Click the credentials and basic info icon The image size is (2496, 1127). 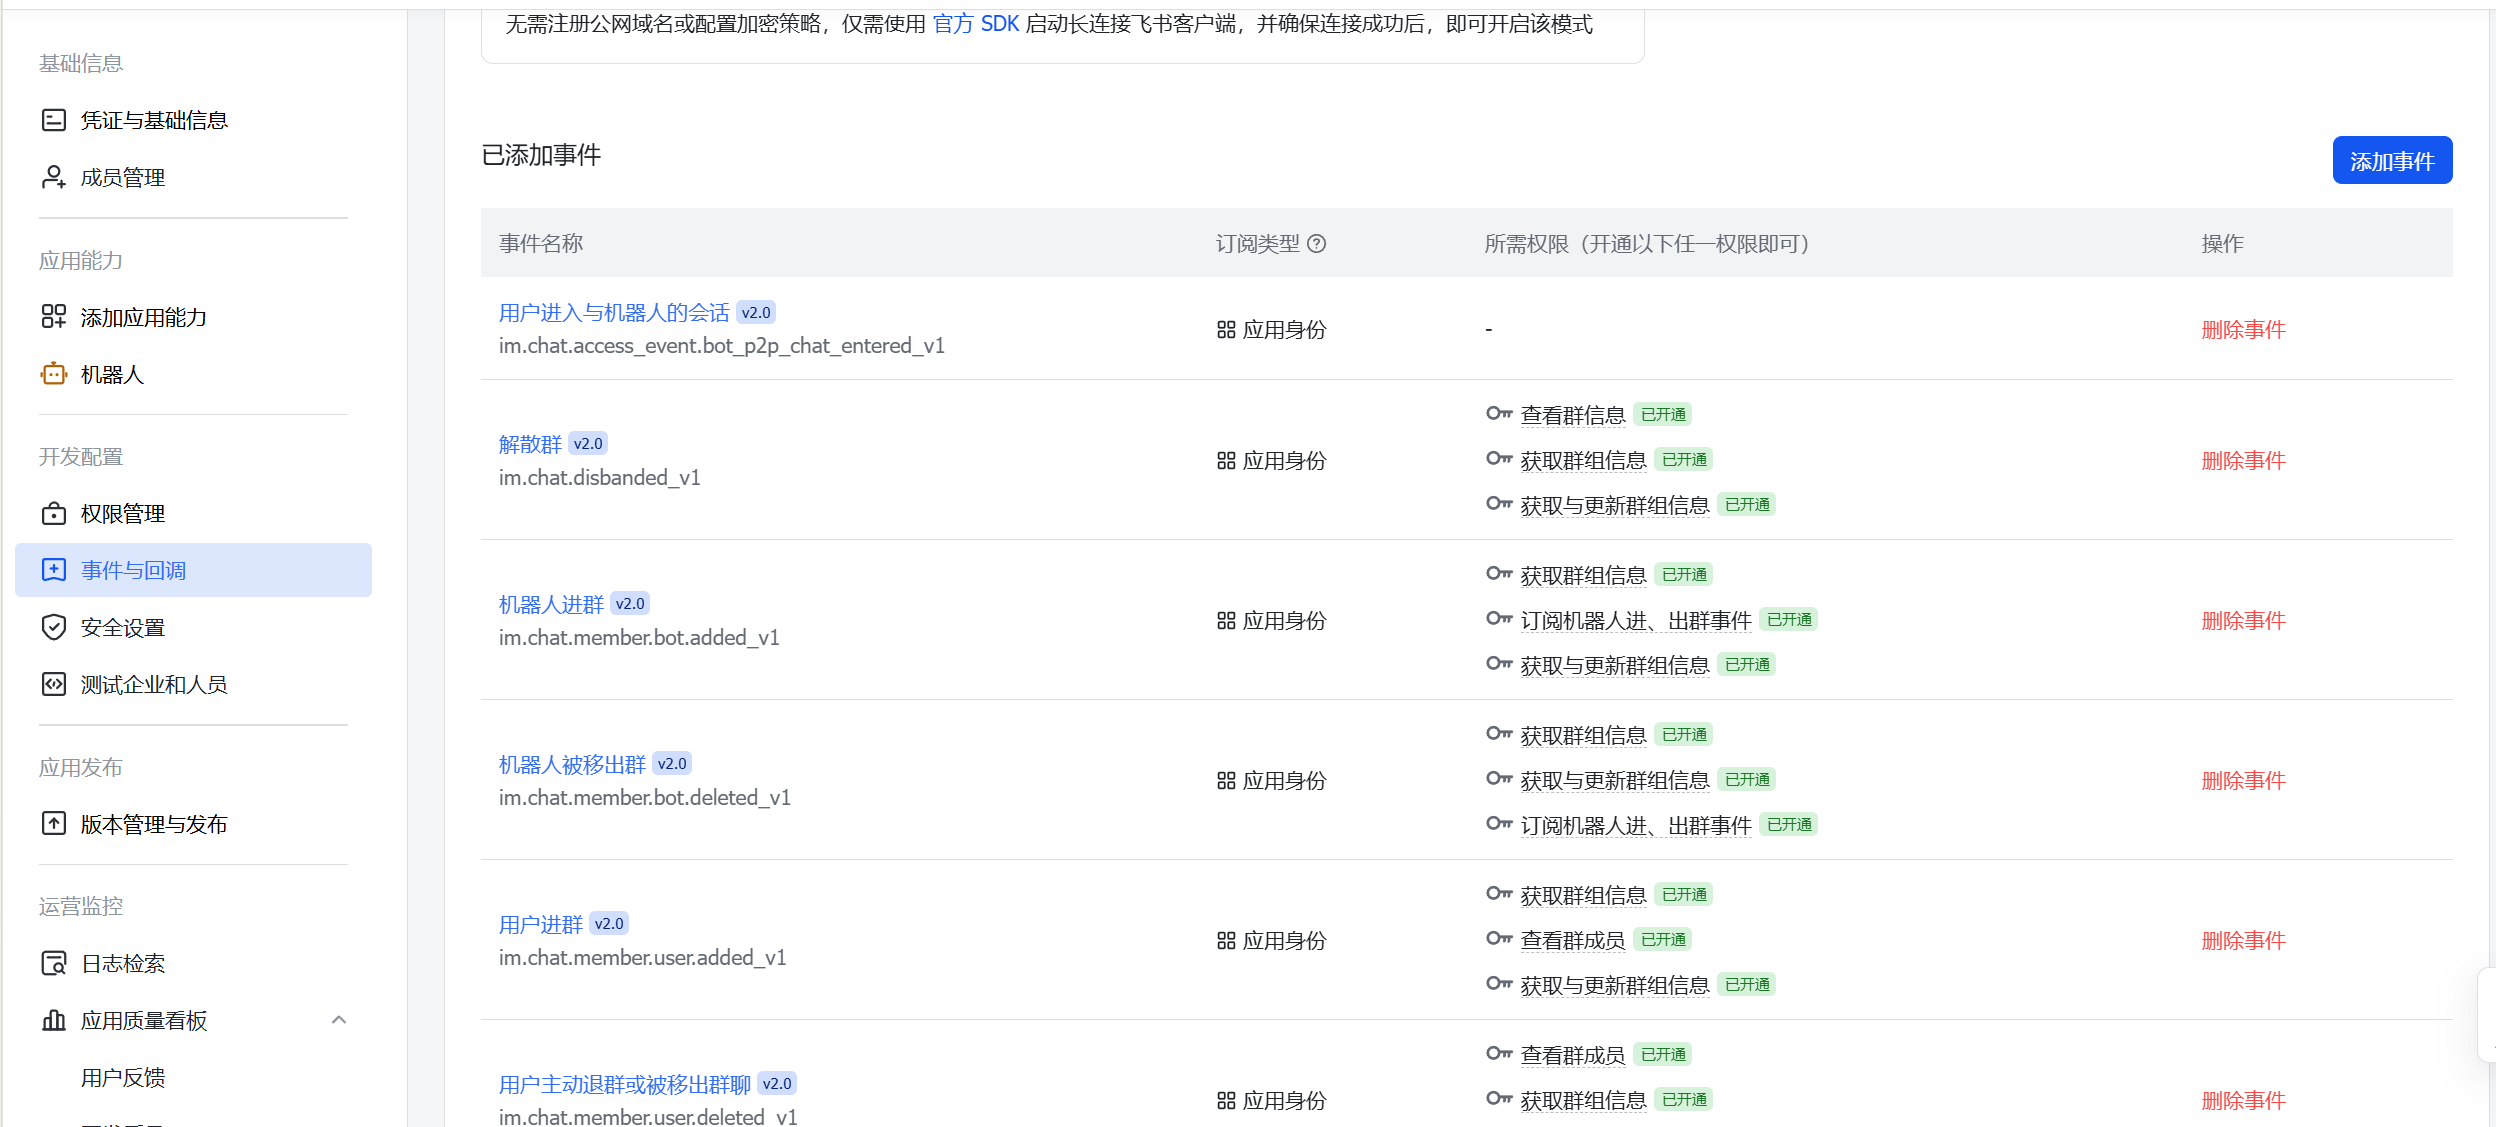pyautogui.click(x=54, y=120)
